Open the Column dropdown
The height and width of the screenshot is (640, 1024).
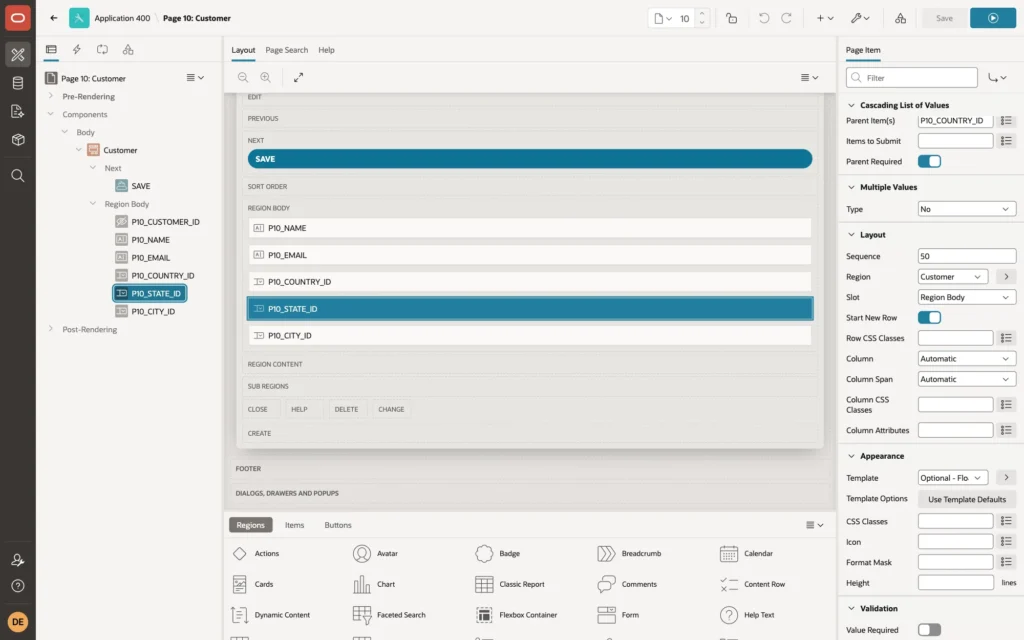[x=967, y=359]
